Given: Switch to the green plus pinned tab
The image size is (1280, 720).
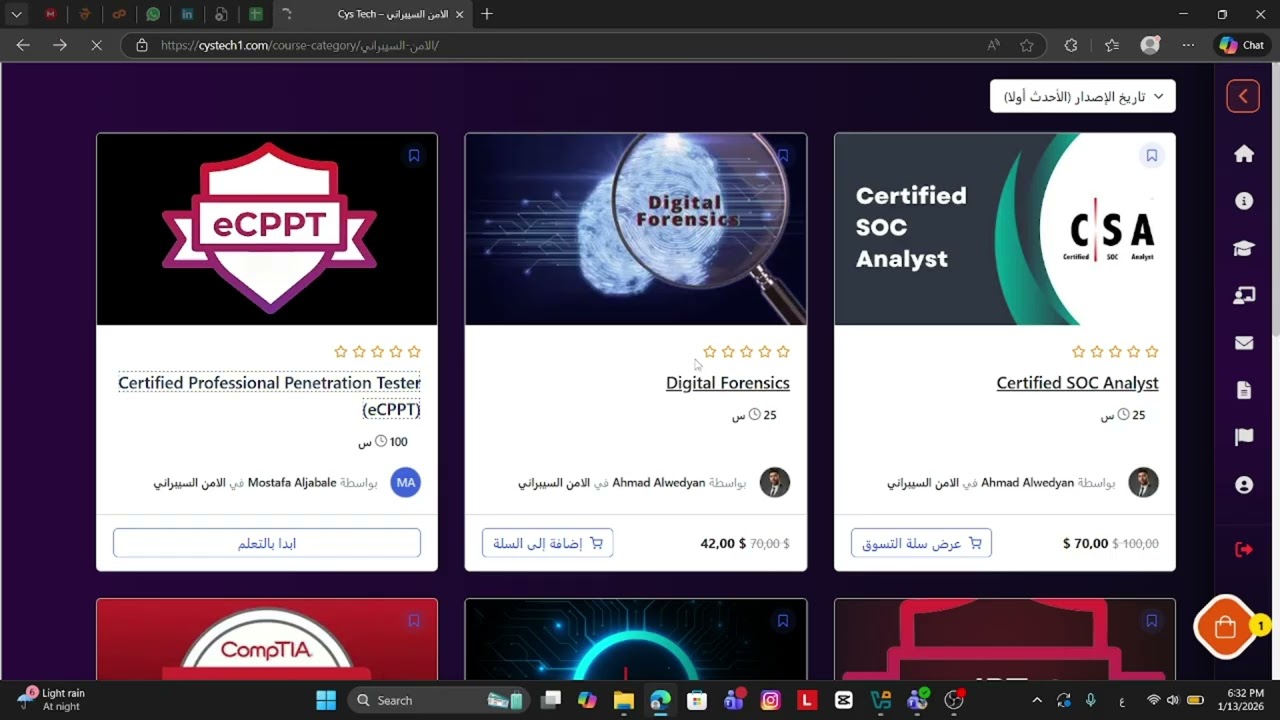Looking at the screenshot, I should pyautogui.click(x=256, y=14).
